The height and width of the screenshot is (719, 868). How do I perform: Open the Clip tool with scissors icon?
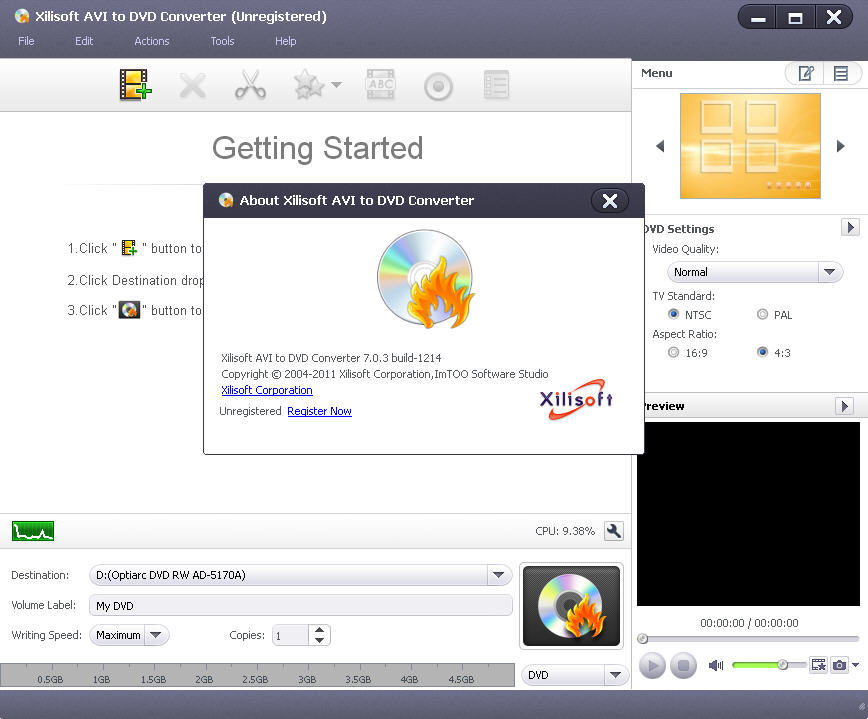point(250,85)
